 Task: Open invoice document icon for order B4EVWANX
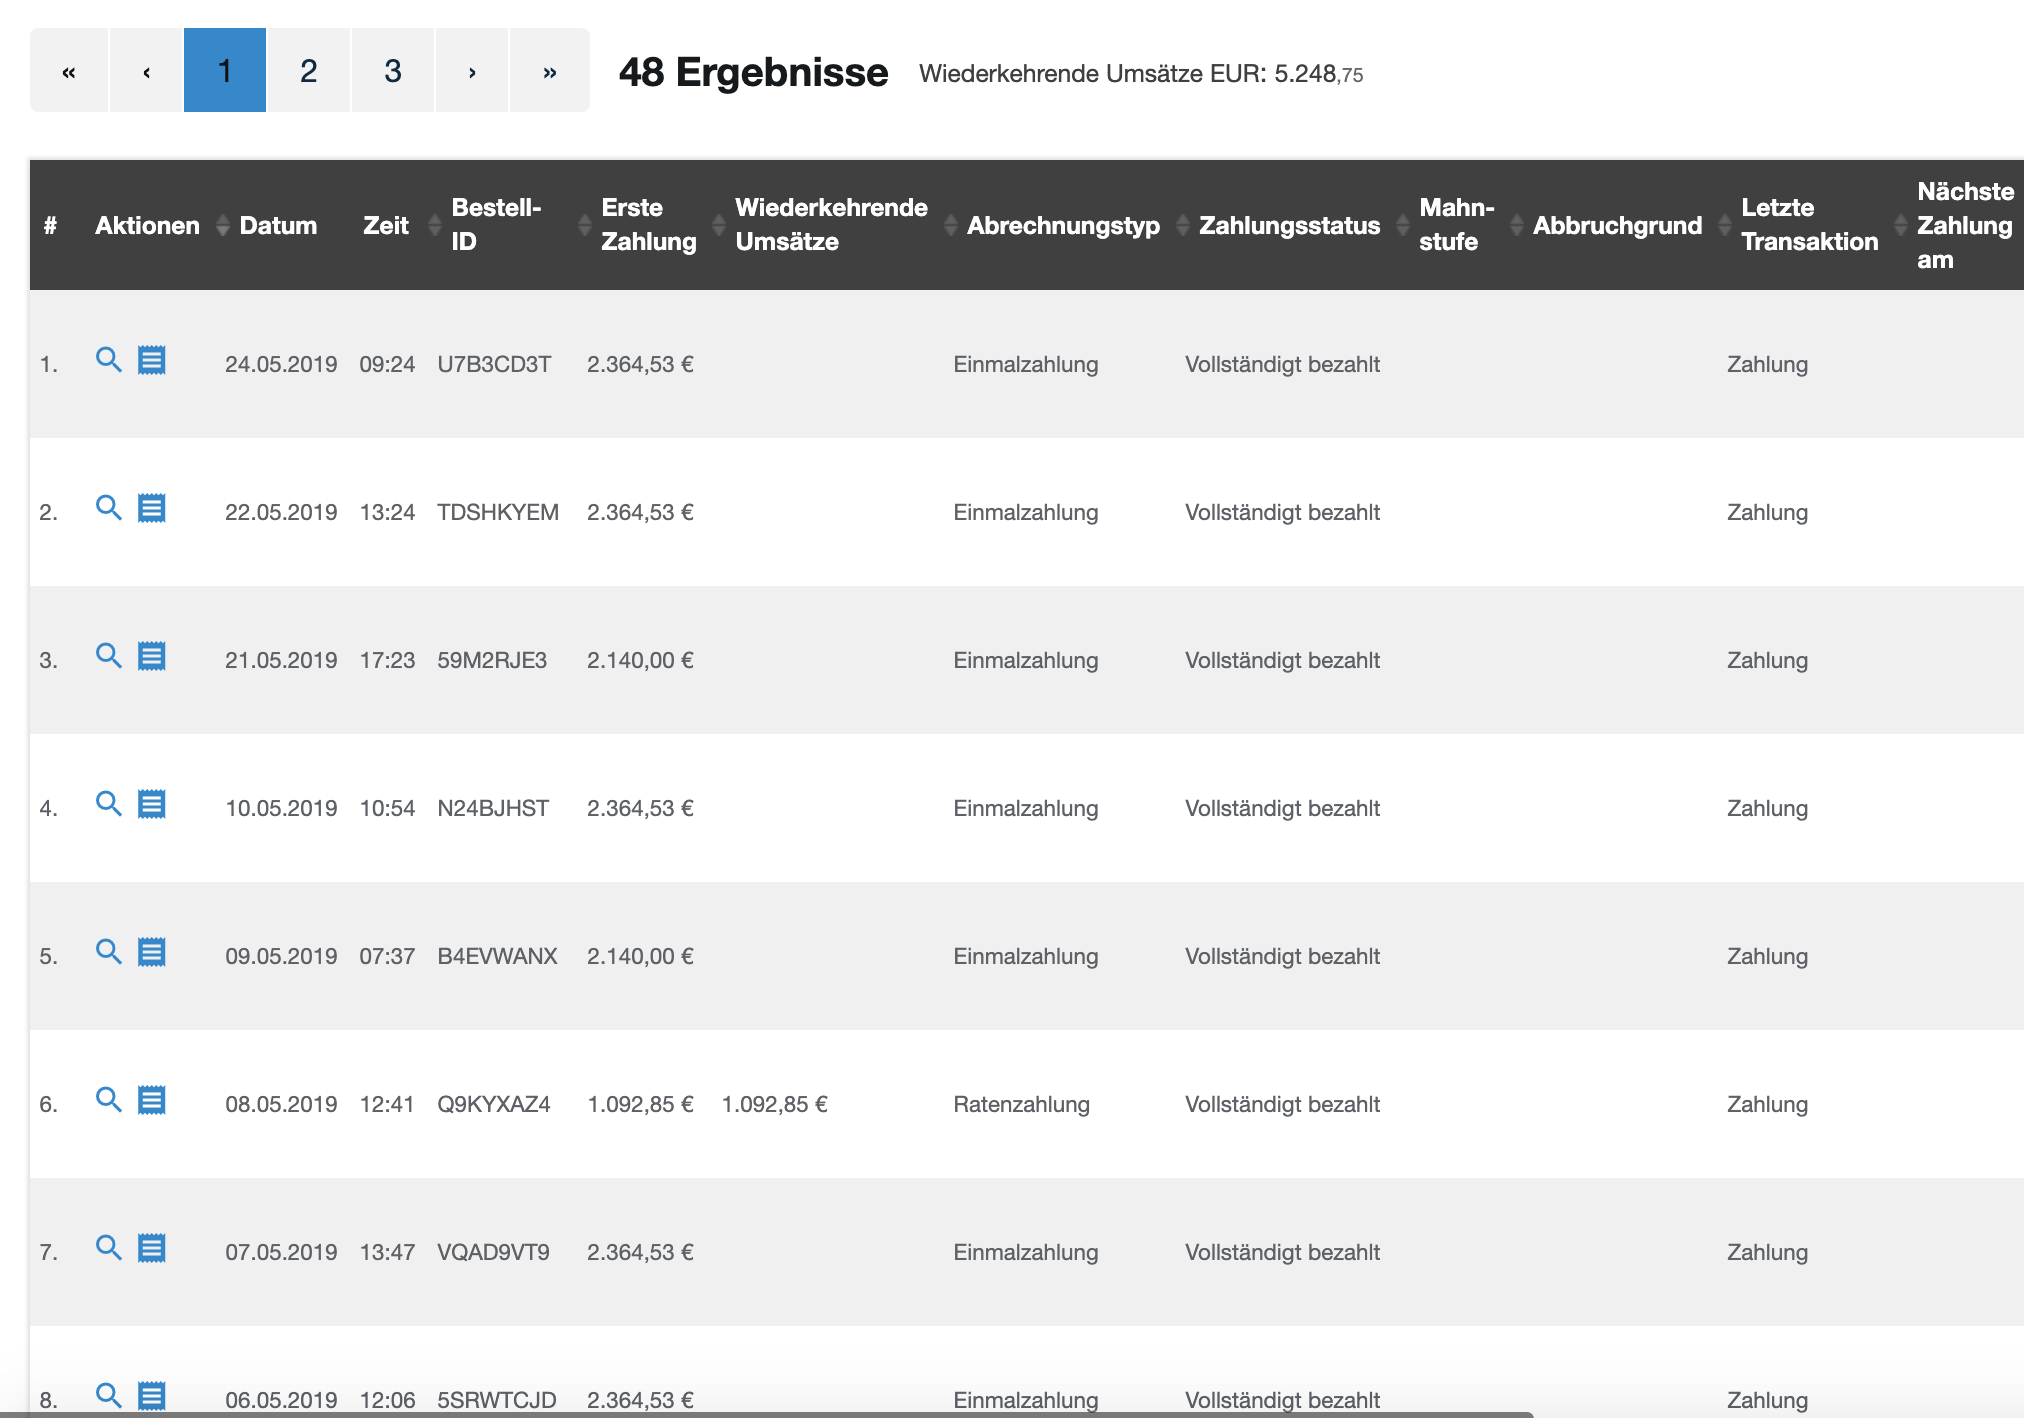click(x=152, y=952)
